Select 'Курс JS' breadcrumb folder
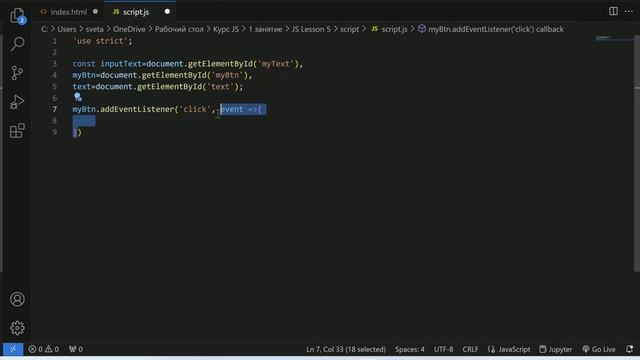This screenshot has height=360, width=640. click(226, 29)
